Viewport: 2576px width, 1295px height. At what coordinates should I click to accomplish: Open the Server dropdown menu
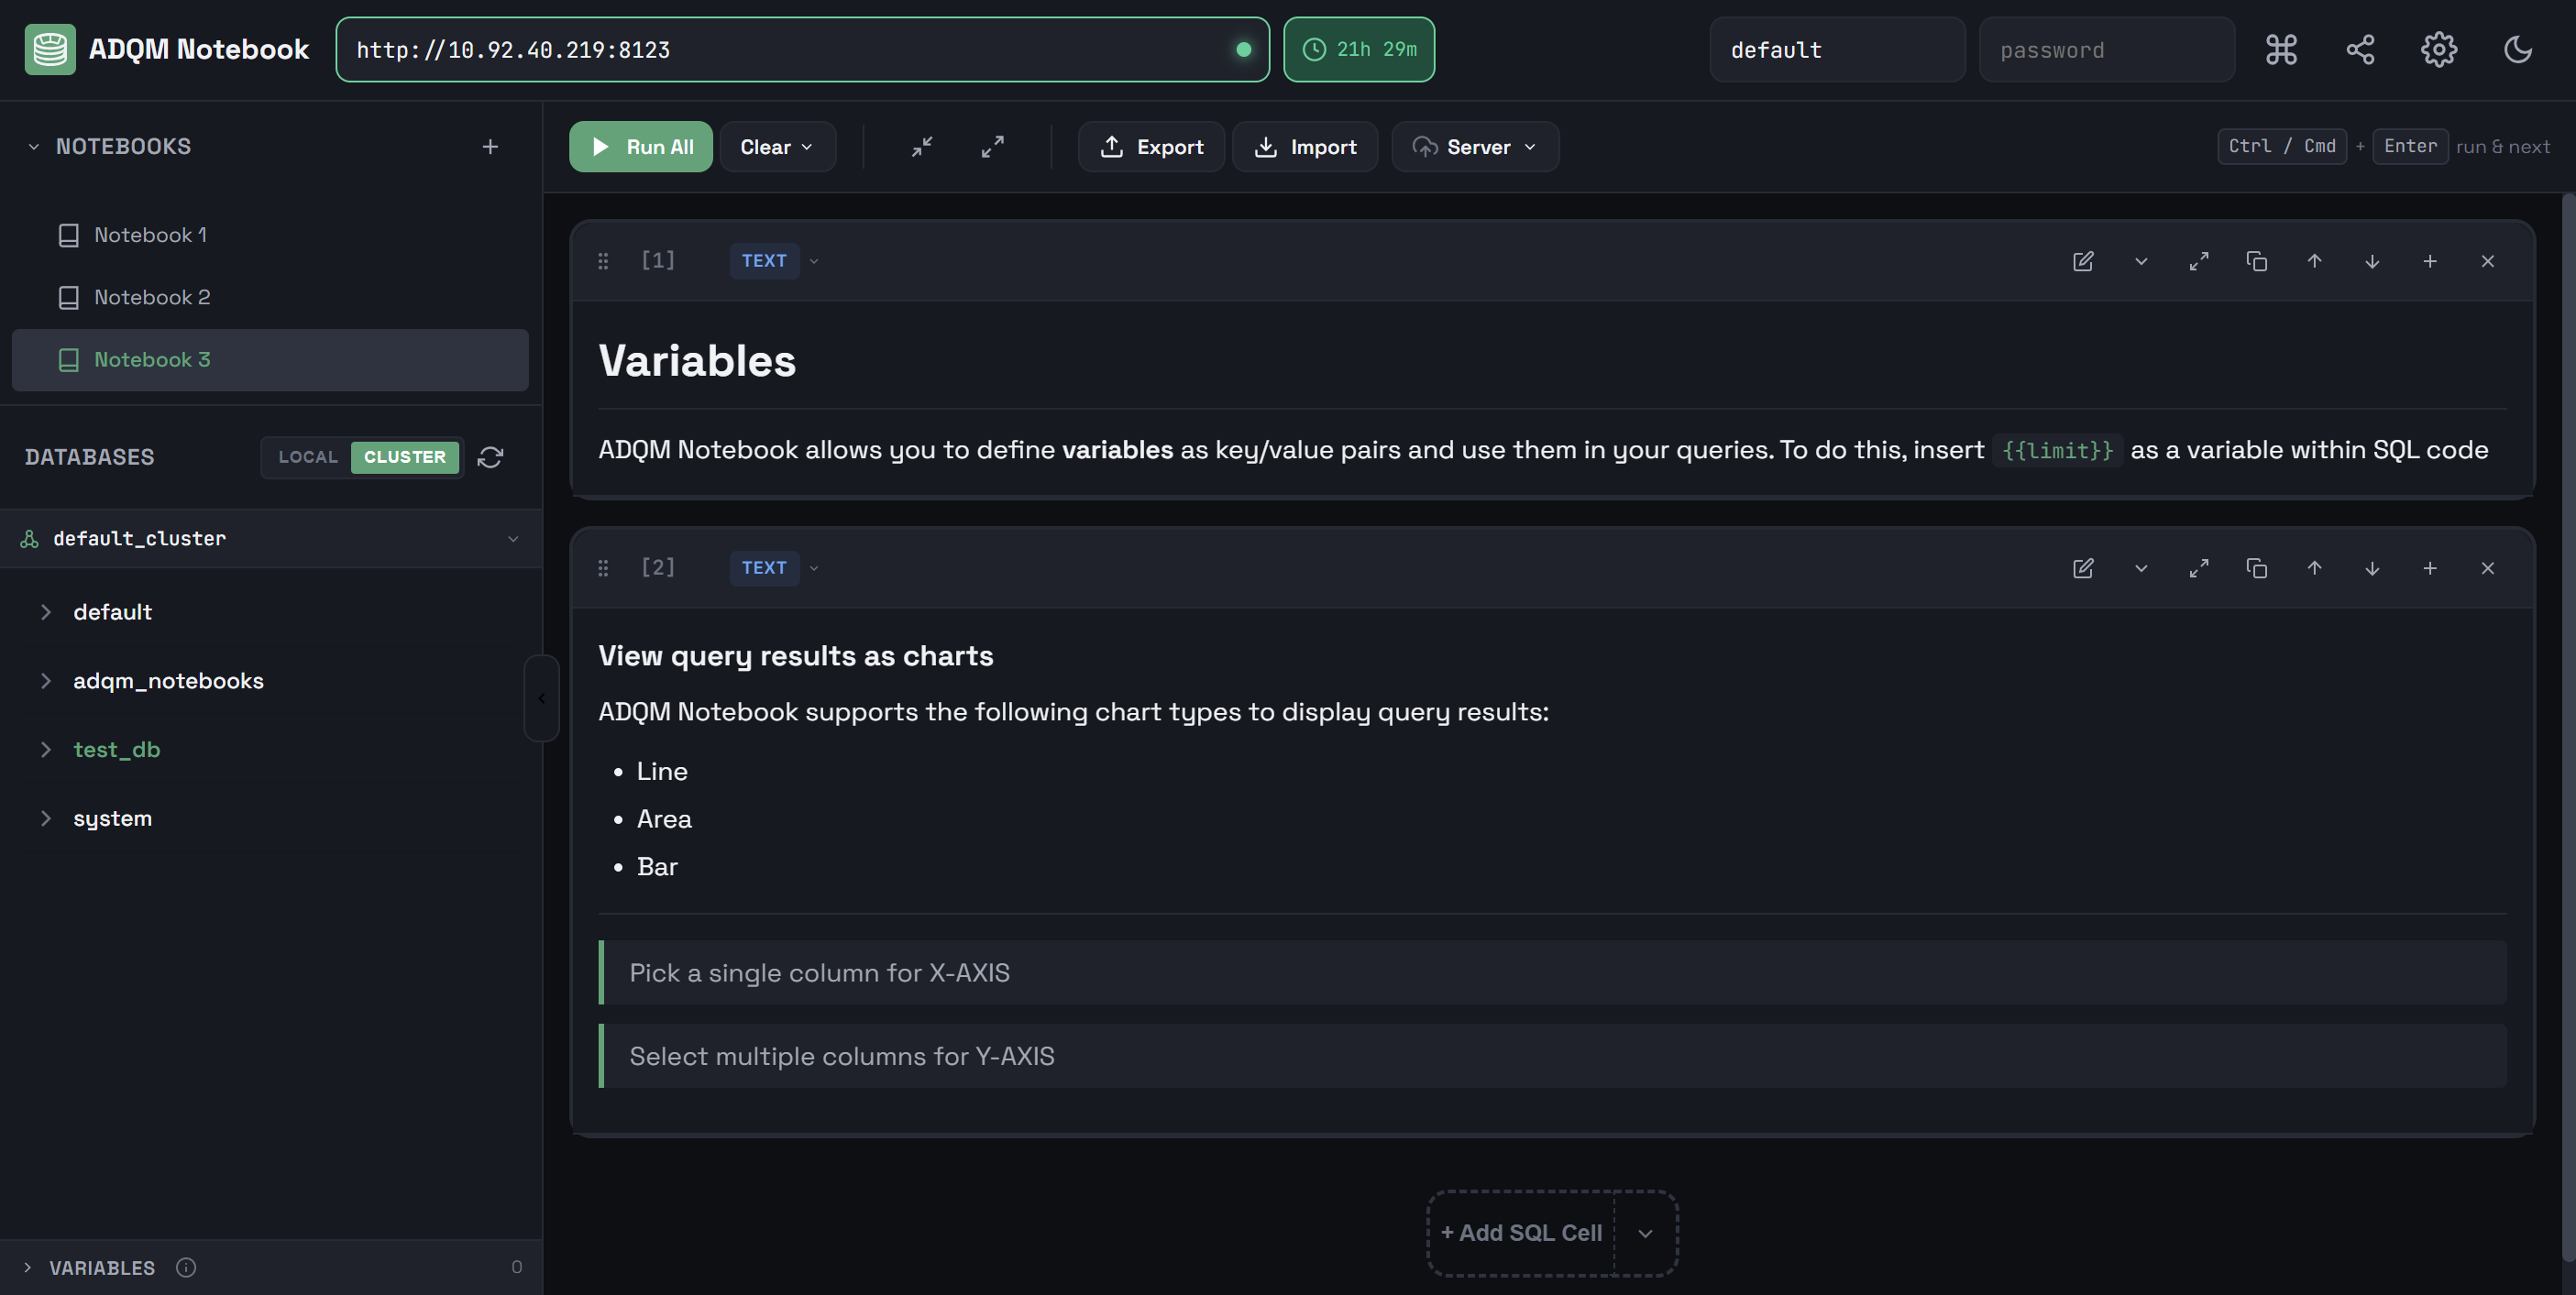pos(1475,147)
